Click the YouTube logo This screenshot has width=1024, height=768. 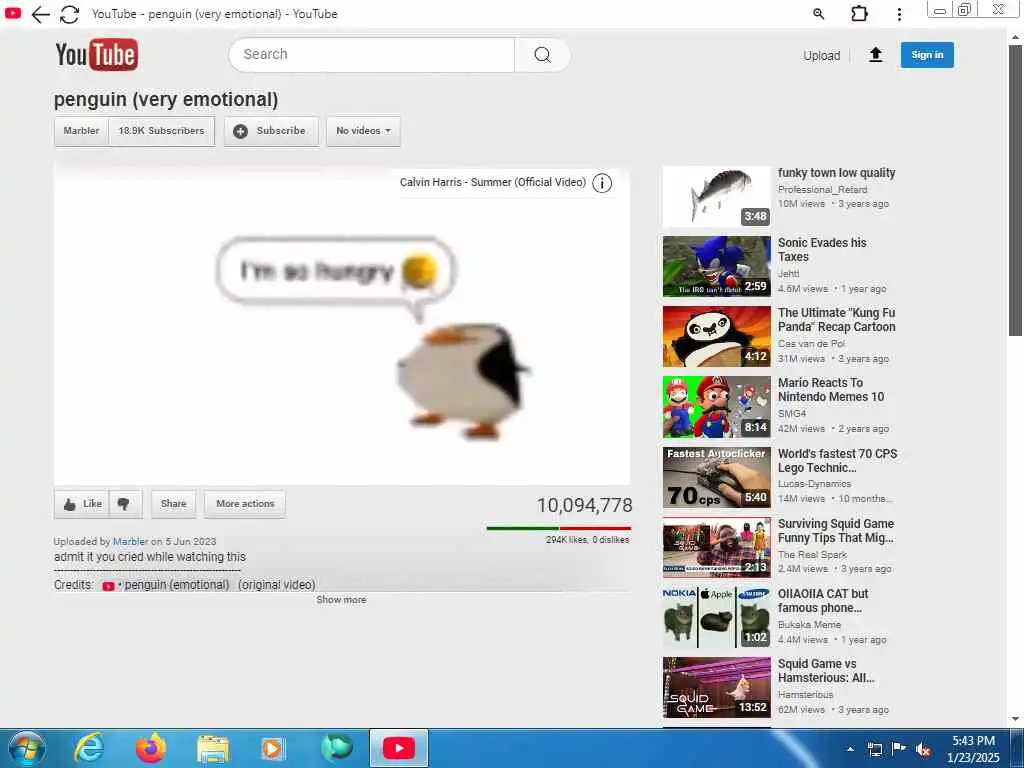[x=97, y=54]
